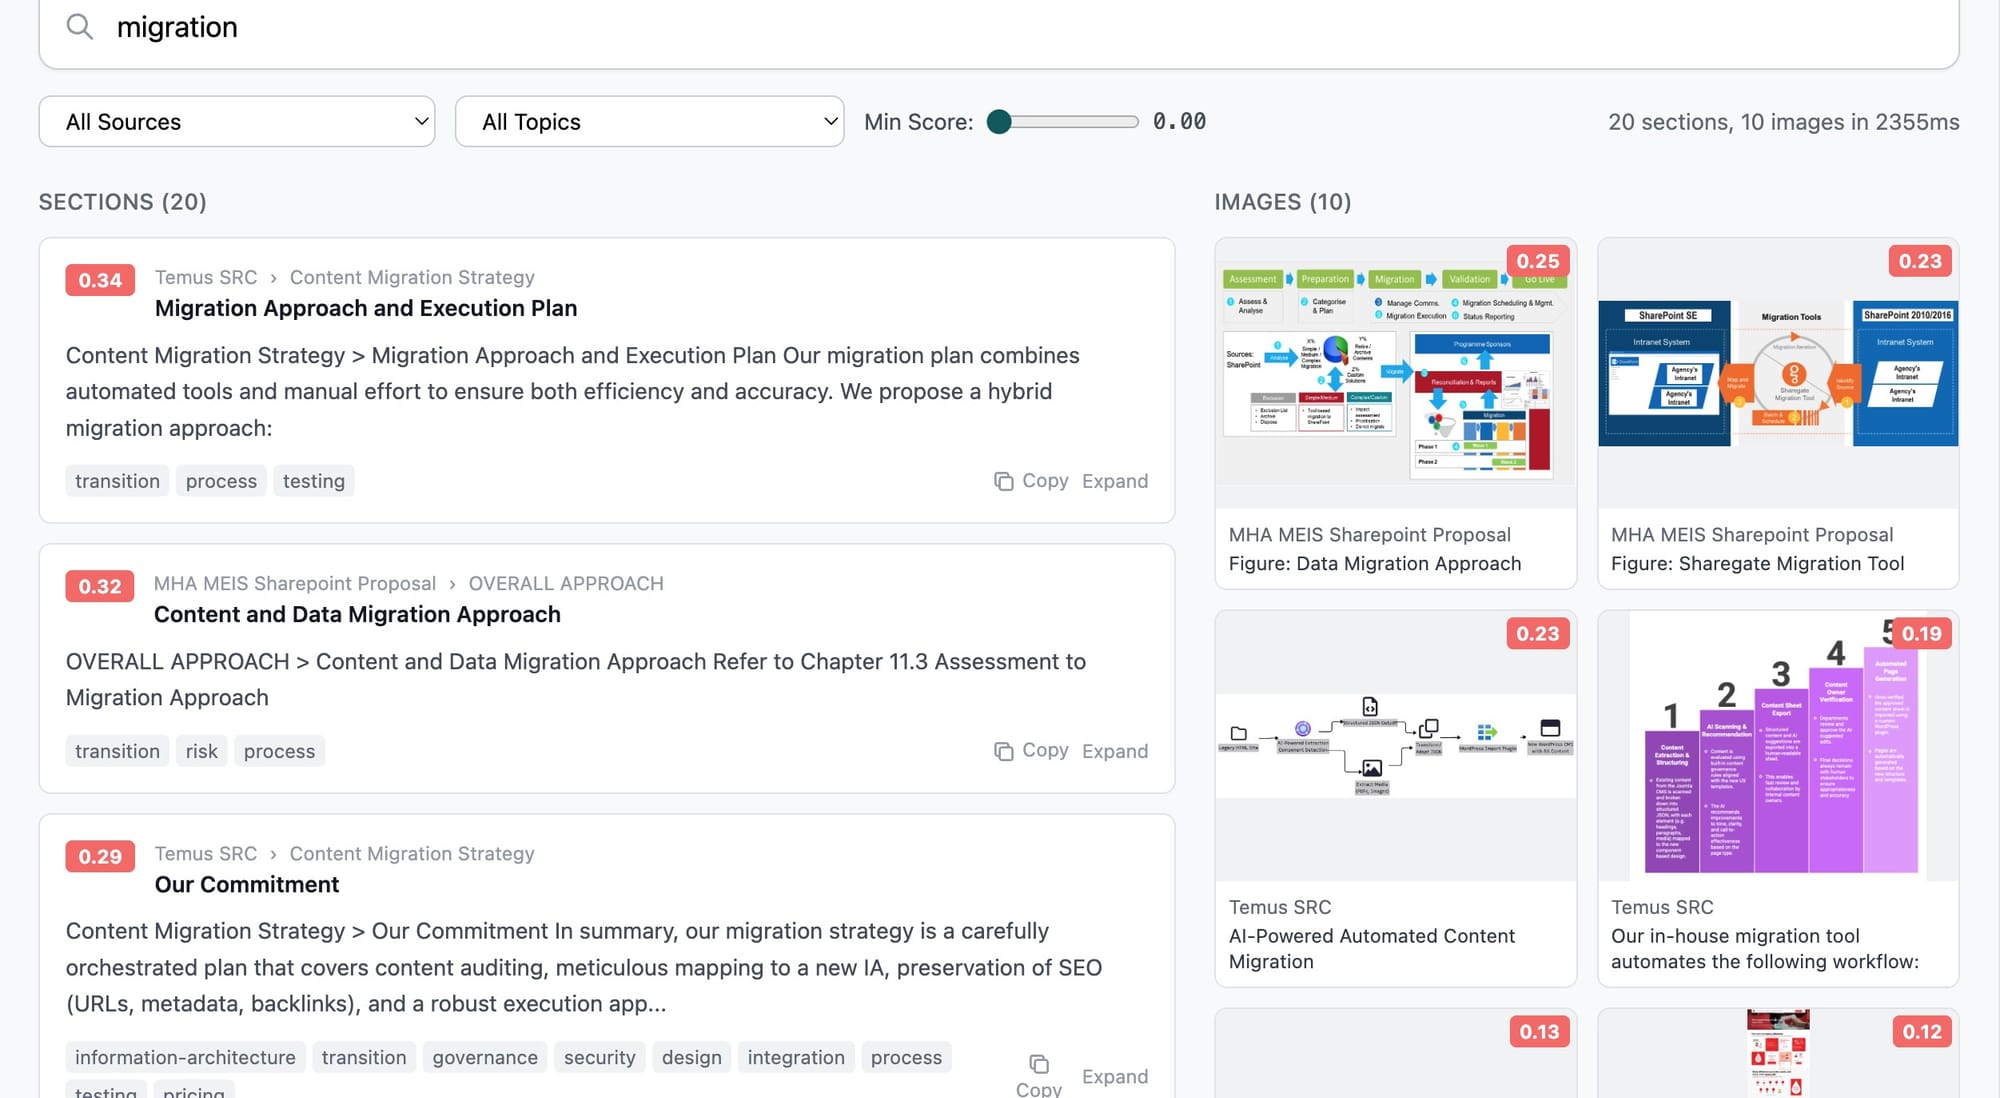
Task: Click the 0.29 score badge
Action: pyautogui.click(x=100, y=856)
